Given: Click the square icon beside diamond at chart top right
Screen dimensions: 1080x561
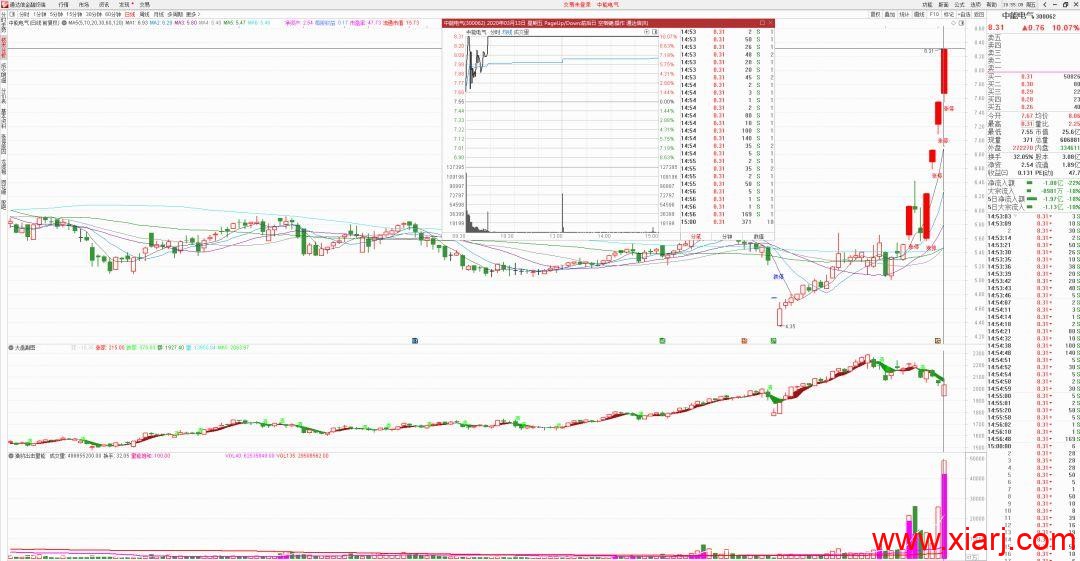Looking at the screenshot, I should [962, 23].
